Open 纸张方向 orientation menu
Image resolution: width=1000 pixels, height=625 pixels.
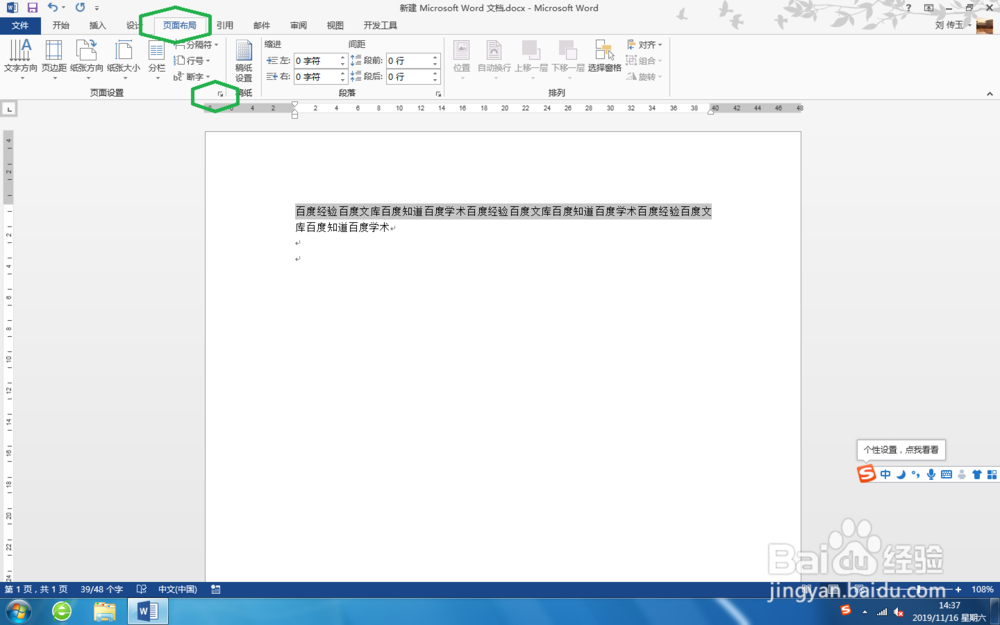click(87, 59)
